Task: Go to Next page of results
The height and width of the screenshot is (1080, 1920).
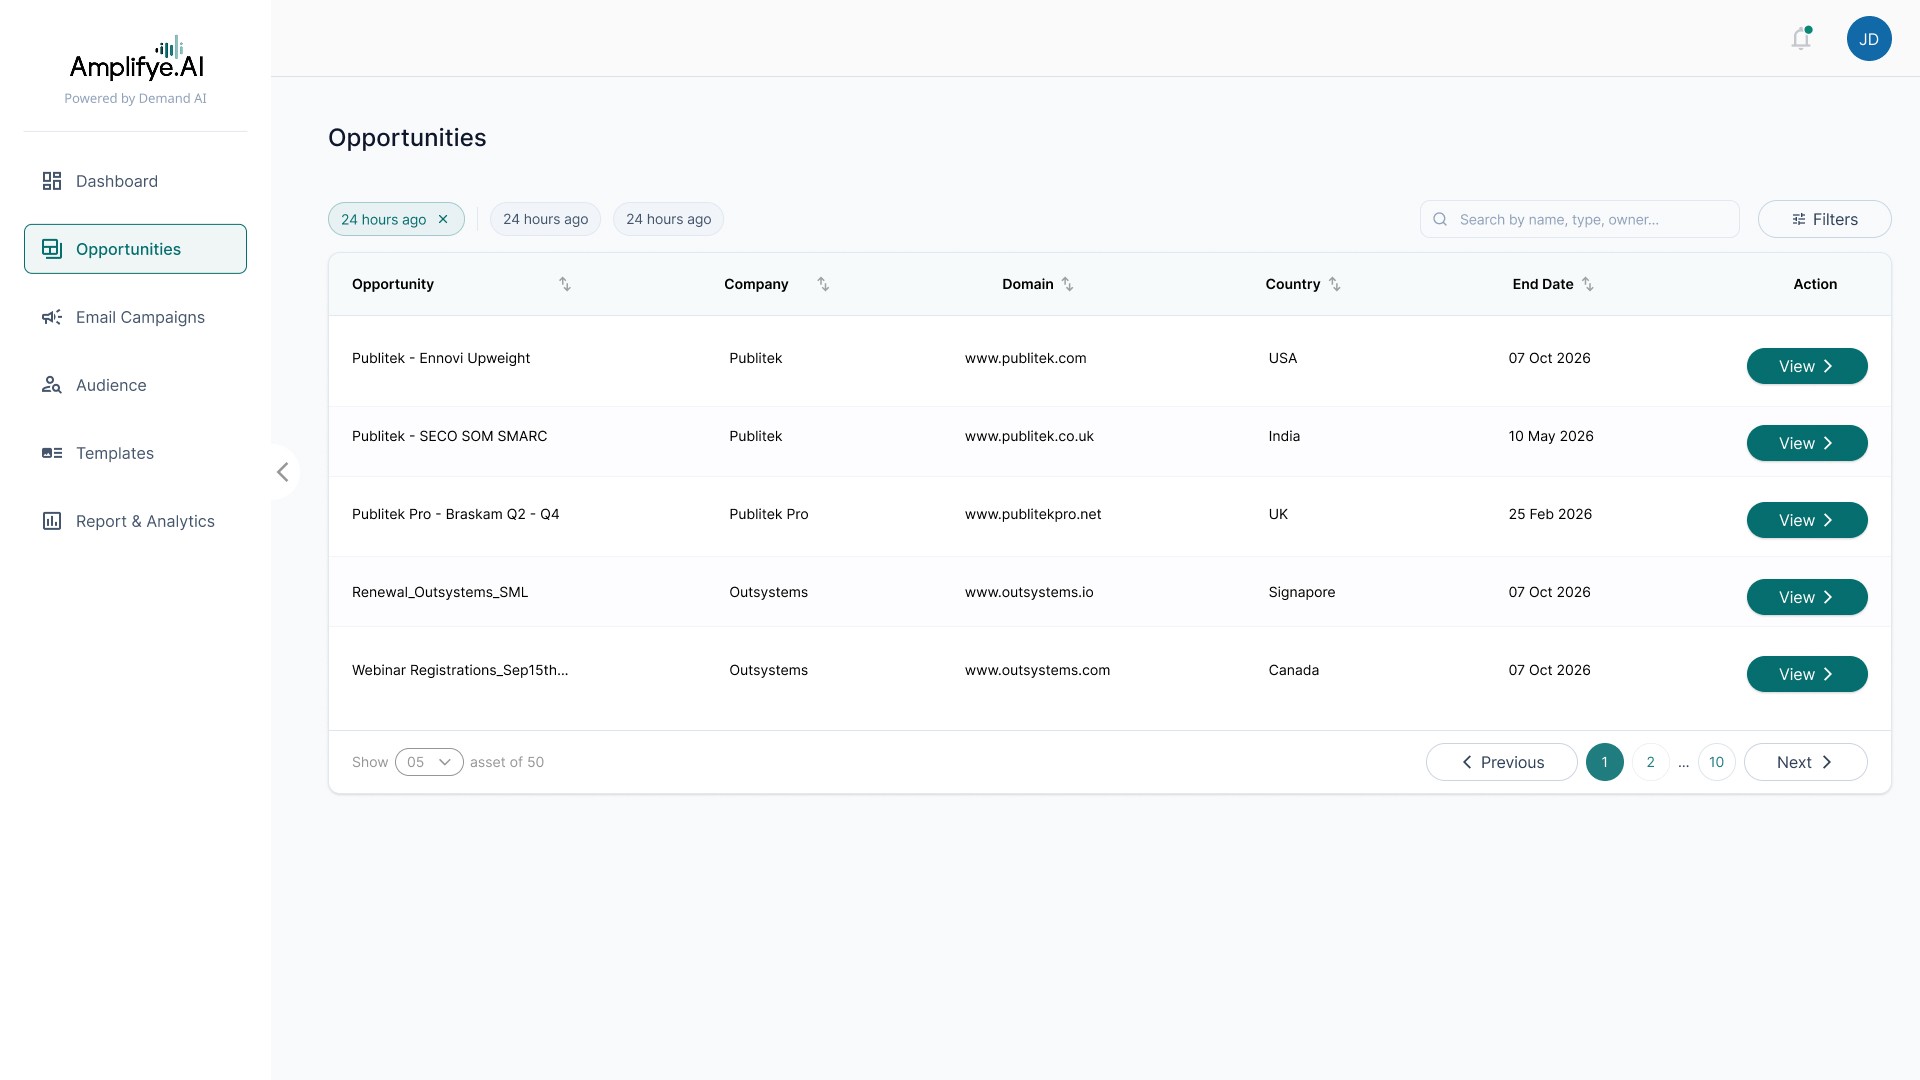Action: click(1805, 762)
